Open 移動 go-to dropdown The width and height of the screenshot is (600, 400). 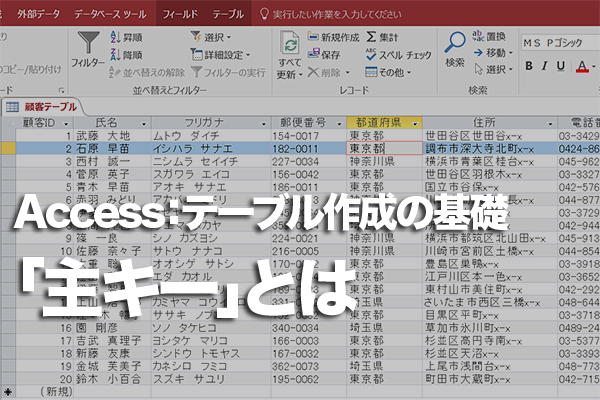pyautogui.click(x=493, y=52)
